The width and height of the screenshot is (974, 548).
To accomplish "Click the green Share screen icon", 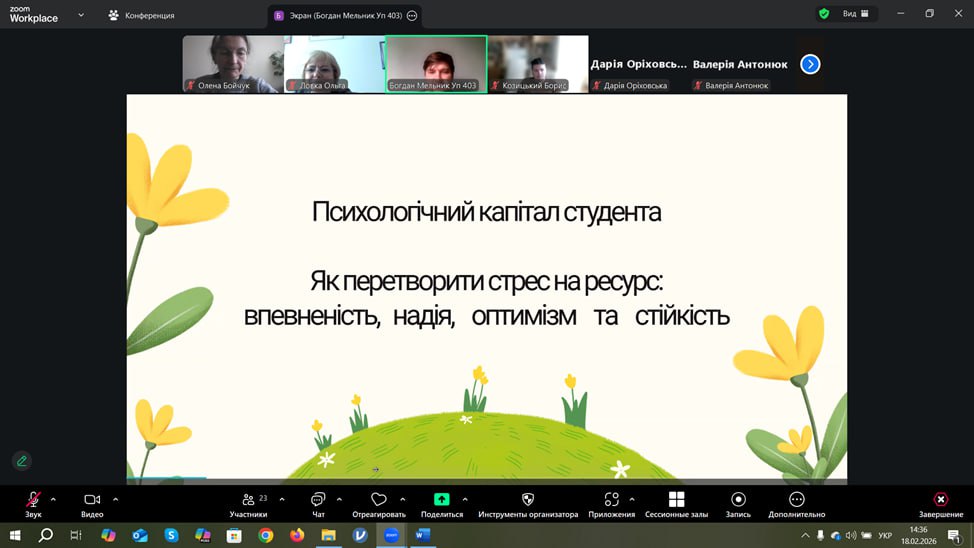I will click(x=441, y=499).
